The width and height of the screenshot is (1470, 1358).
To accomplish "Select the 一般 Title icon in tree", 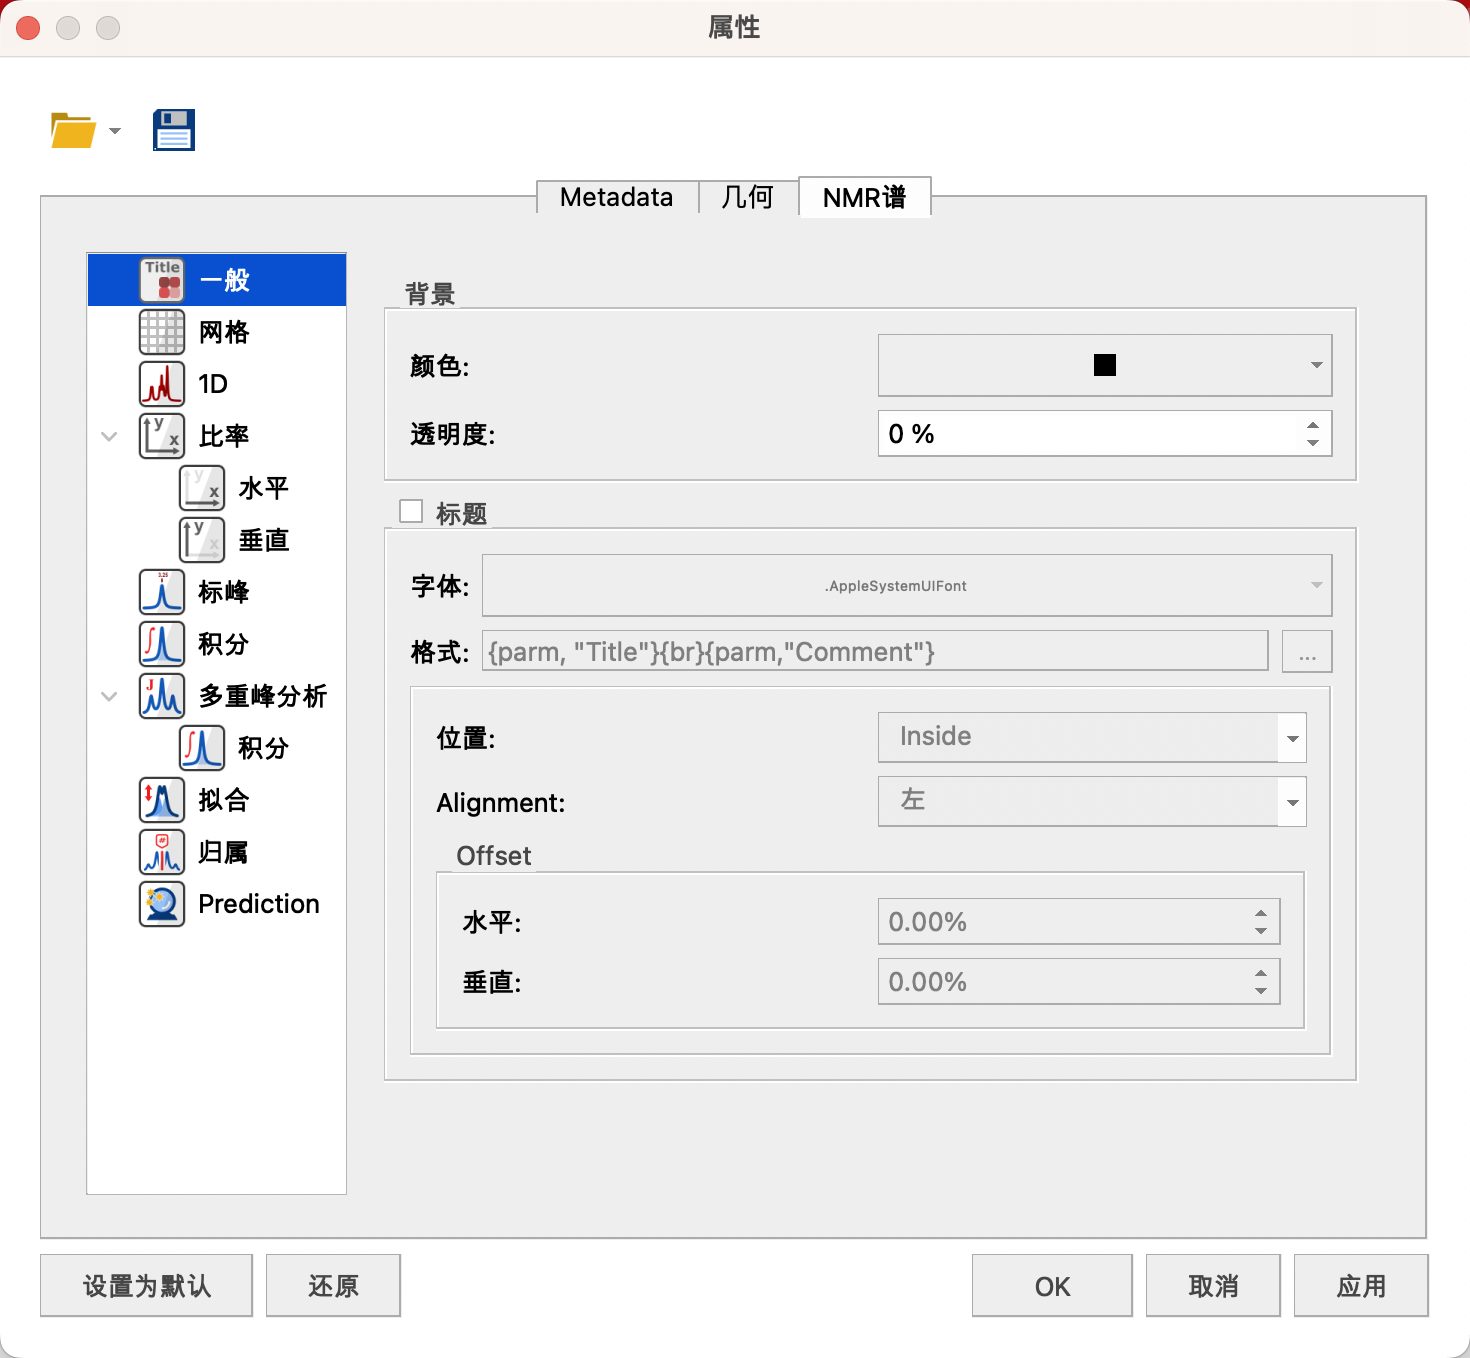I will click(162, 280).
